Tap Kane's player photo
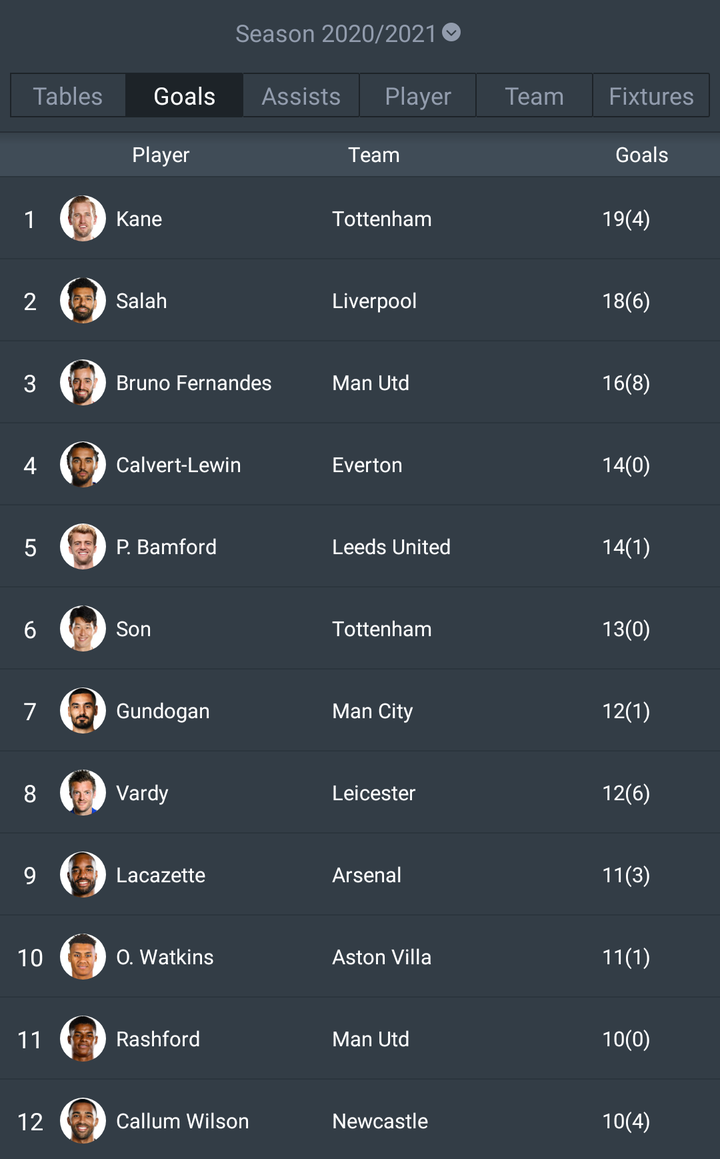The image size is (720, 1159). (83, 218)
